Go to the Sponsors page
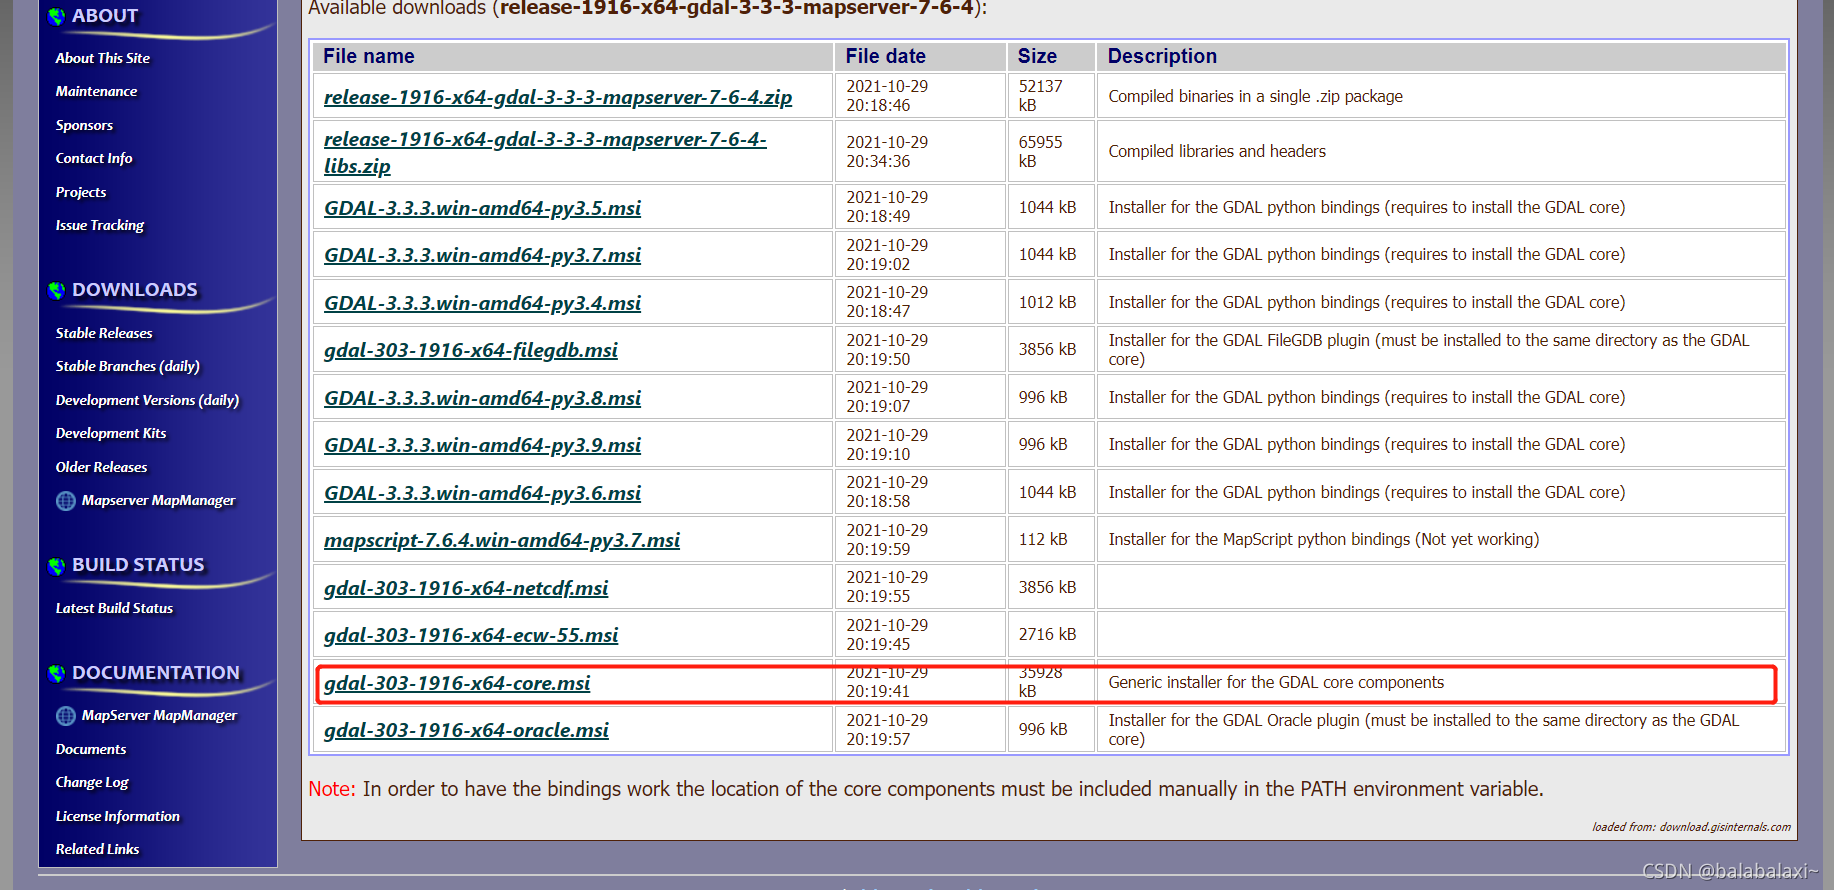1834x890 pixels. (x=84, y=125)
